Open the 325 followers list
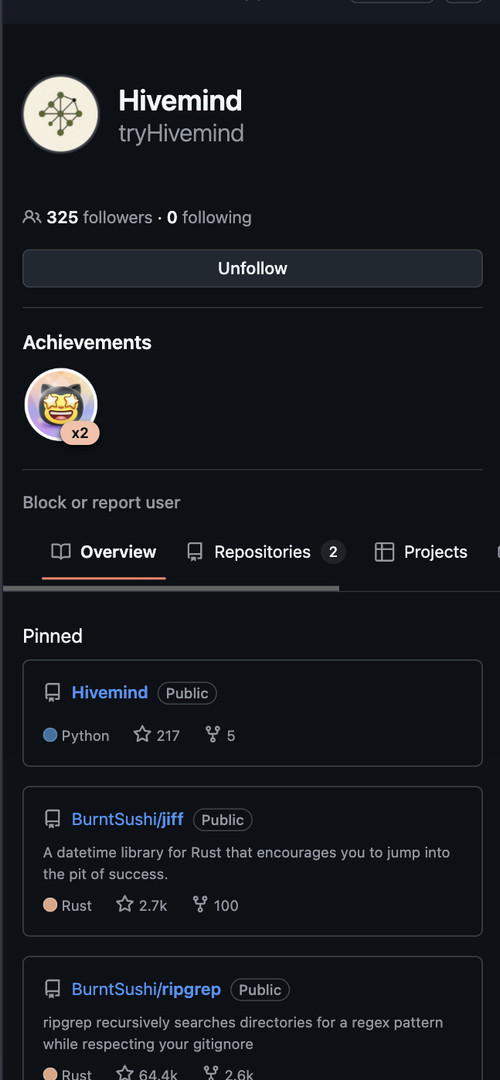The image size is (500, 1080). pos(99,218)
